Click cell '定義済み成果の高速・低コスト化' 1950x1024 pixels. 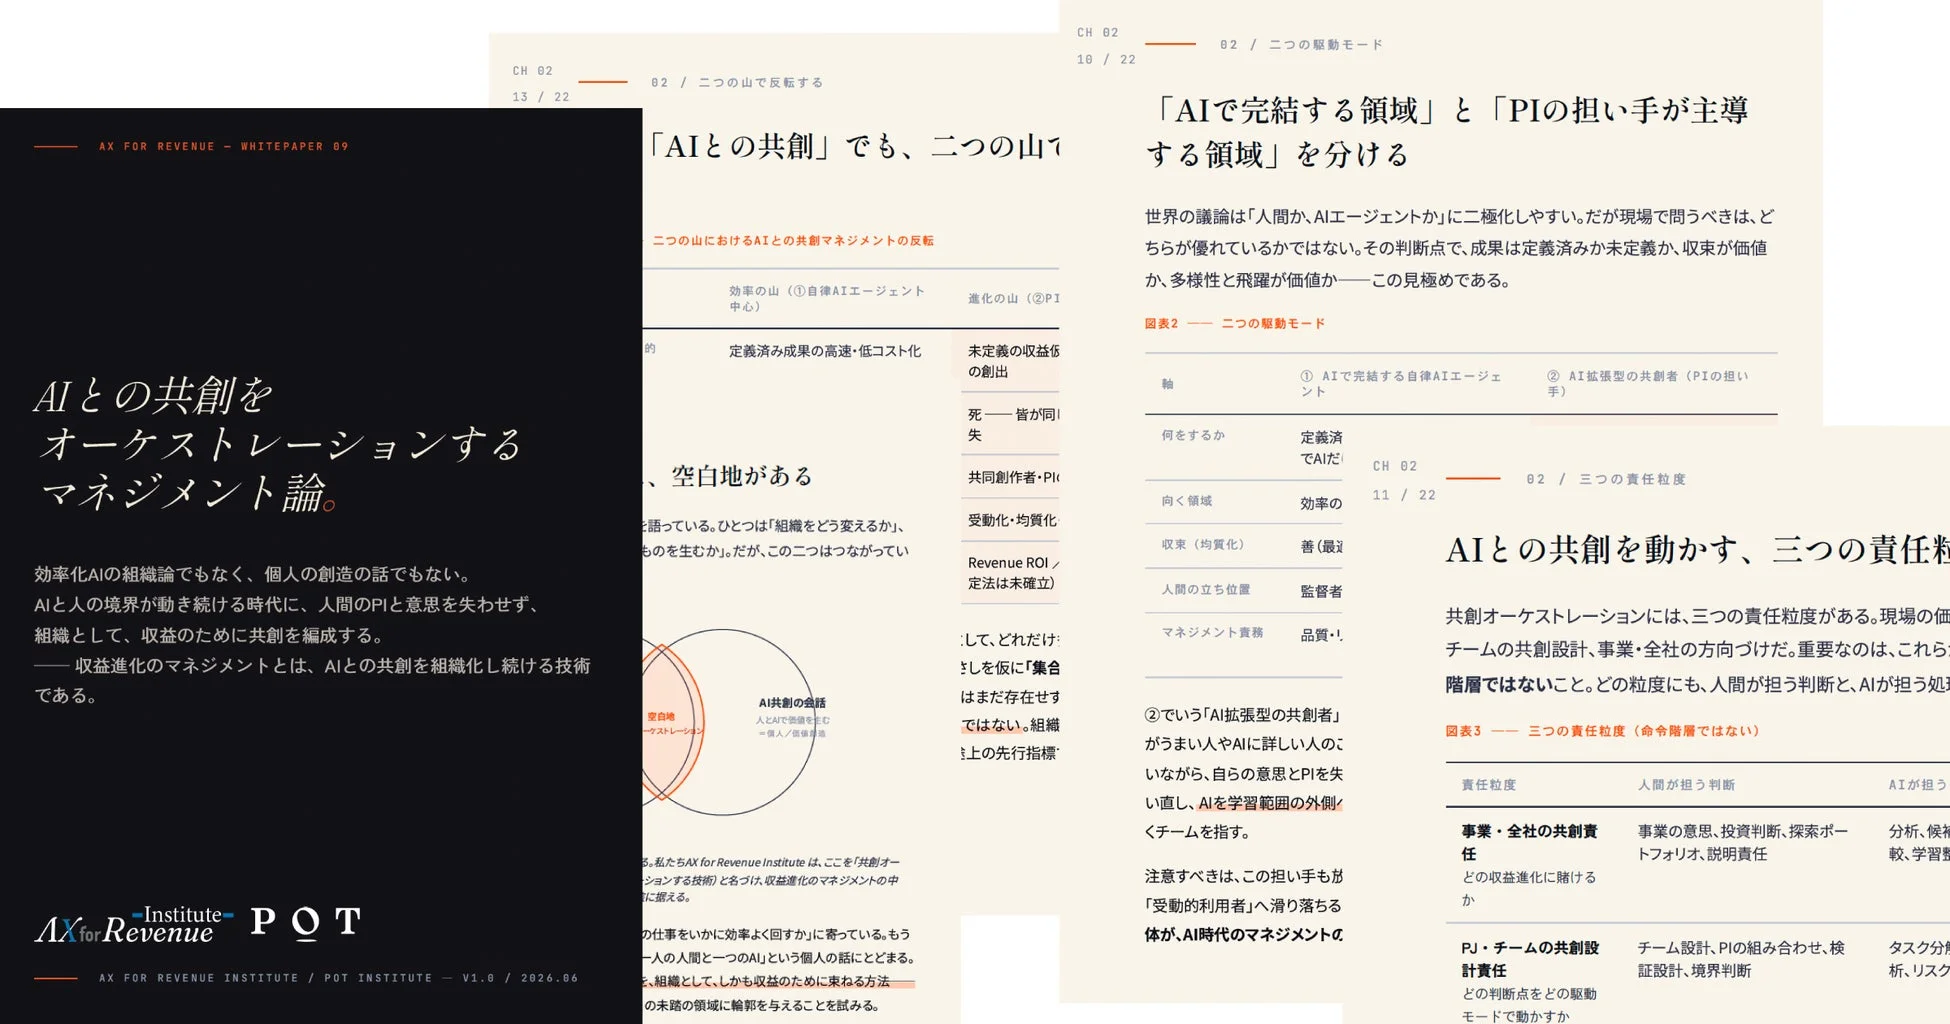(x=825, y=351)
